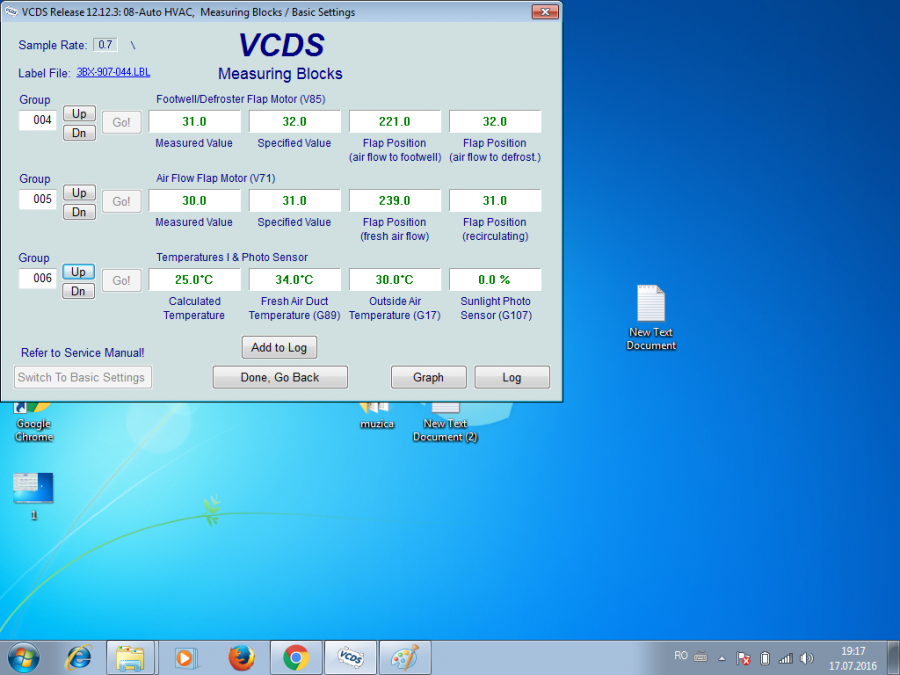Click the Add to Log button
Screen dimensions: 900x675
(279, 347)
